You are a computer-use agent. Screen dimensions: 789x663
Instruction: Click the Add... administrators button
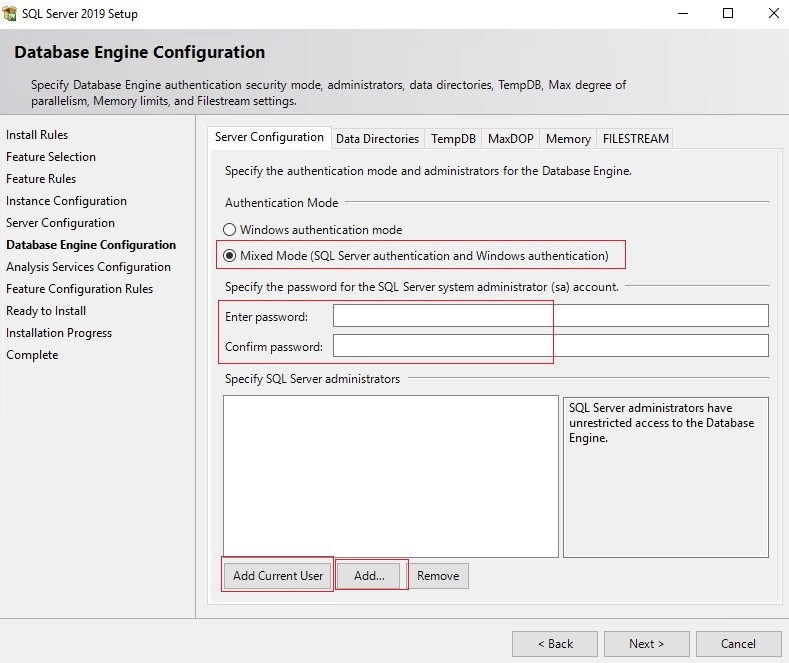coord(369,575)
